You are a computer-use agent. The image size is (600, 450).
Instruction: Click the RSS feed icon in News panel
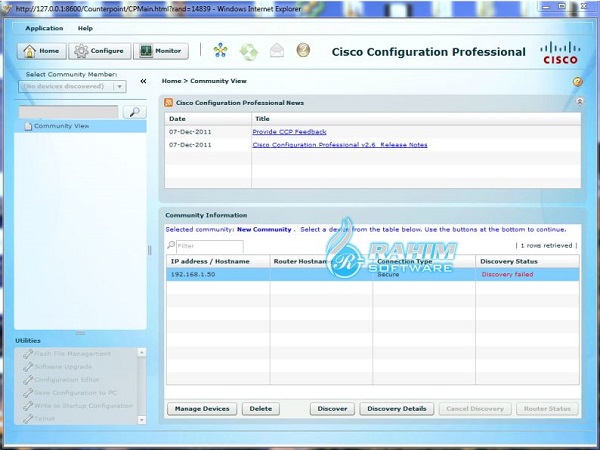point(168,103)
